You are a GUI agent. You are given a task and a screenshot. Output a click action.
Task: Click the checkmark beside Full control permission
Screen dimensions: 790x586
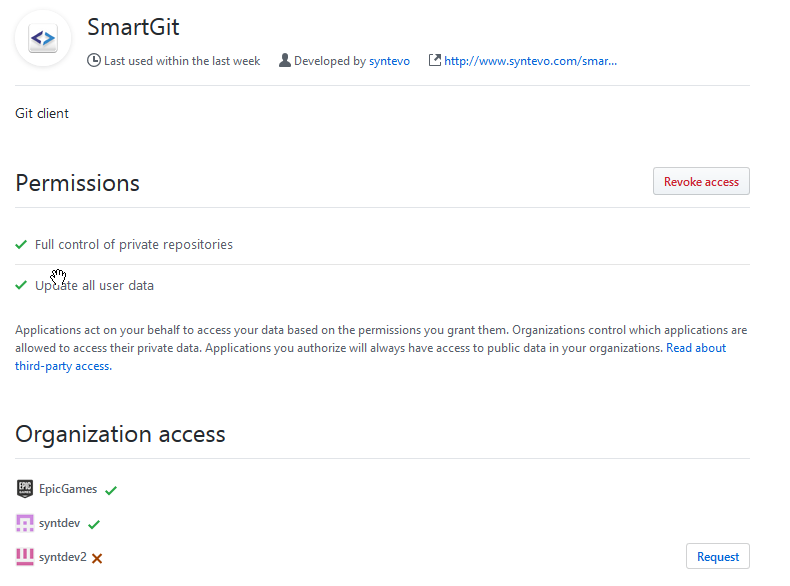coord(21,244)
